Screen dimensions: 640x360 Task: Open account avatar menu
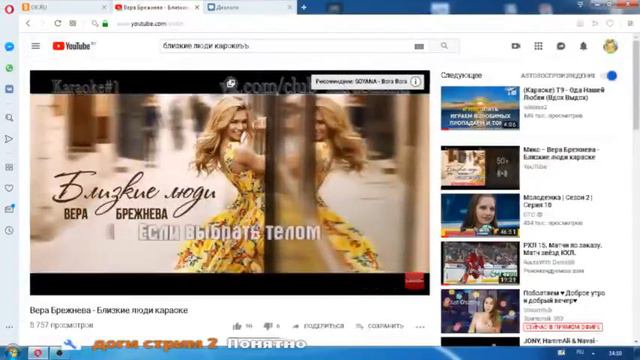coord(610,46)
